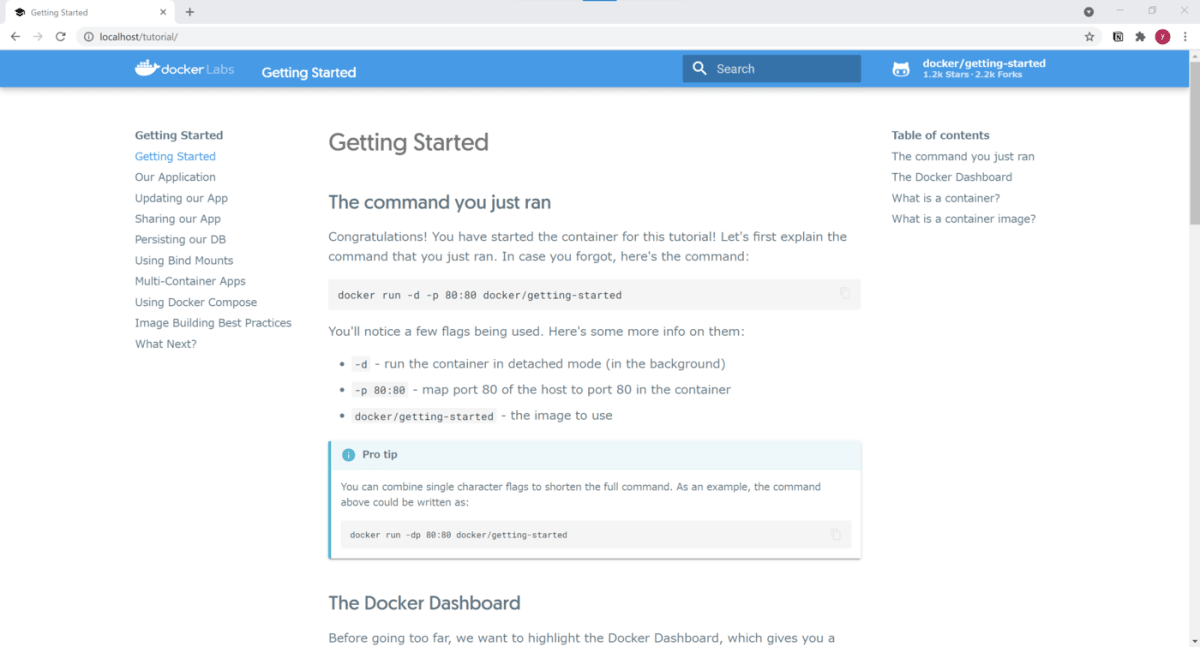This screenshot has height=647, width=1200.
Task: Open a new tab with the plus button
Action: click(190, 12)
